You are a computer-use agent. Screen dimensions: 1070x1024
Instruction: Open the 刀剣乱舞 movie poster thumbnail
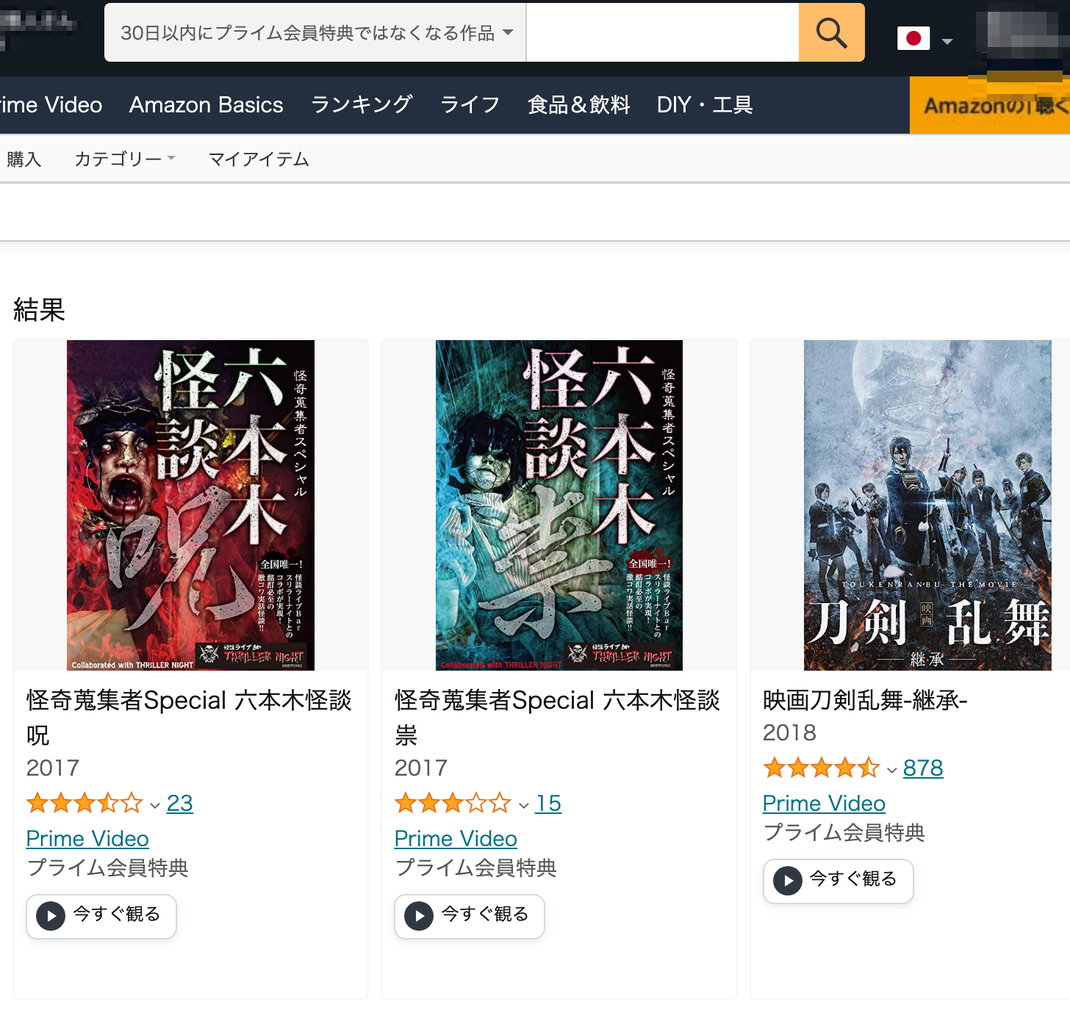927,505
